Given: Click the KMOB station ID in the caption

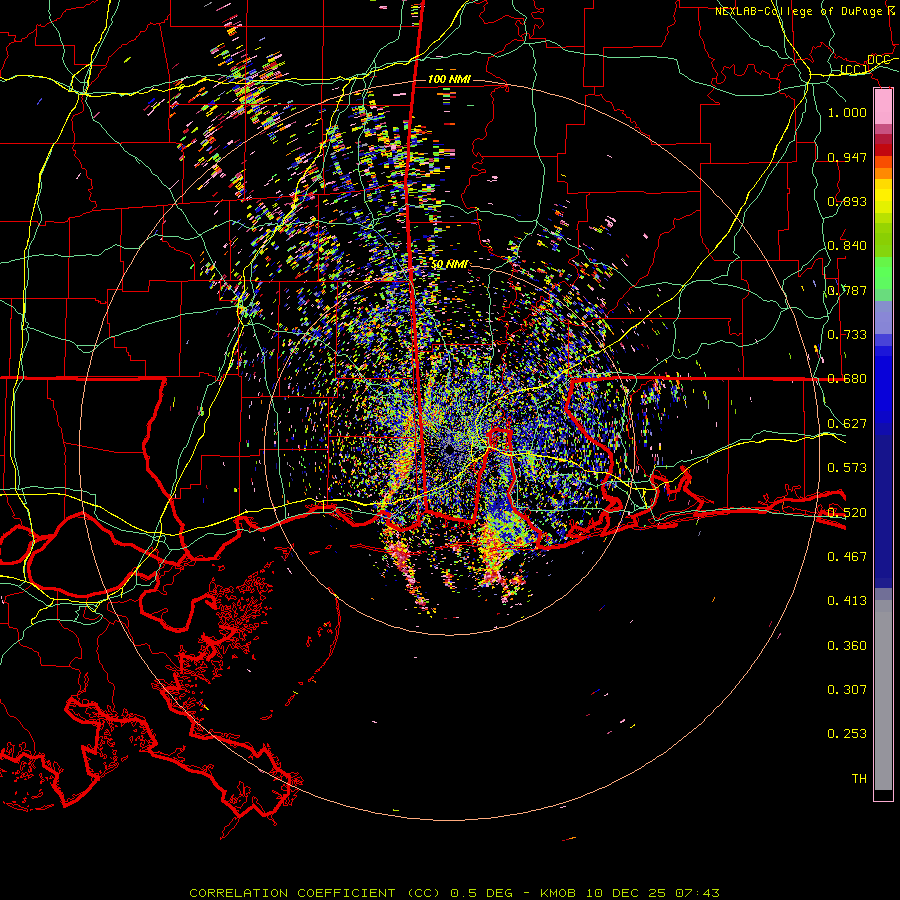Looking at the screenshot, I should point(558,893).
